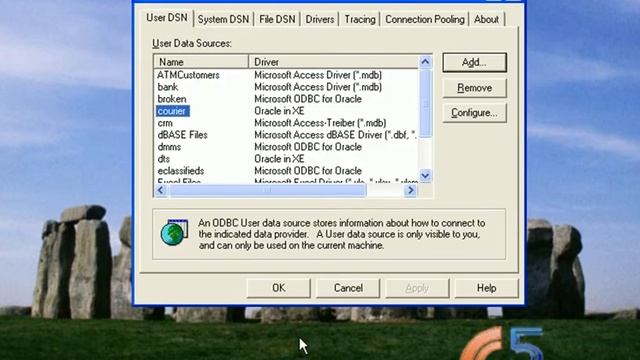Select the broken data source

172,99
